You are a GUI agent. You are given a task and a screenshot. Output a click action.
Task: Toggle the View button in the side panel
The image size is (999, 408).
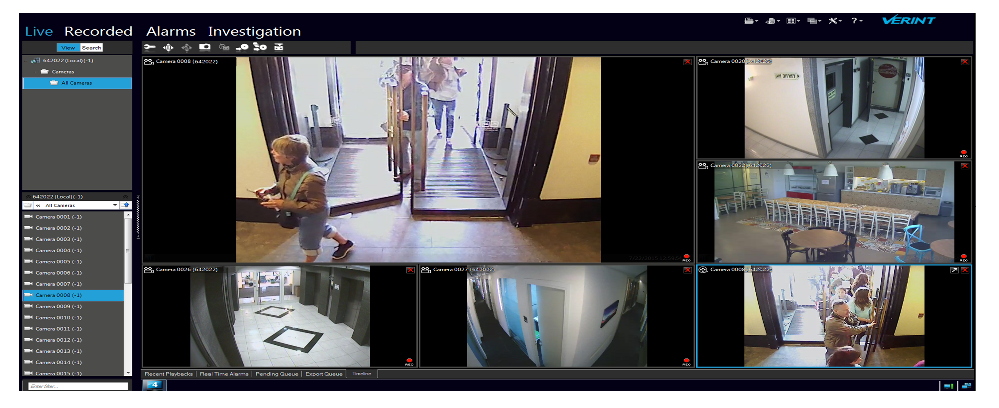tap(68, 47)
